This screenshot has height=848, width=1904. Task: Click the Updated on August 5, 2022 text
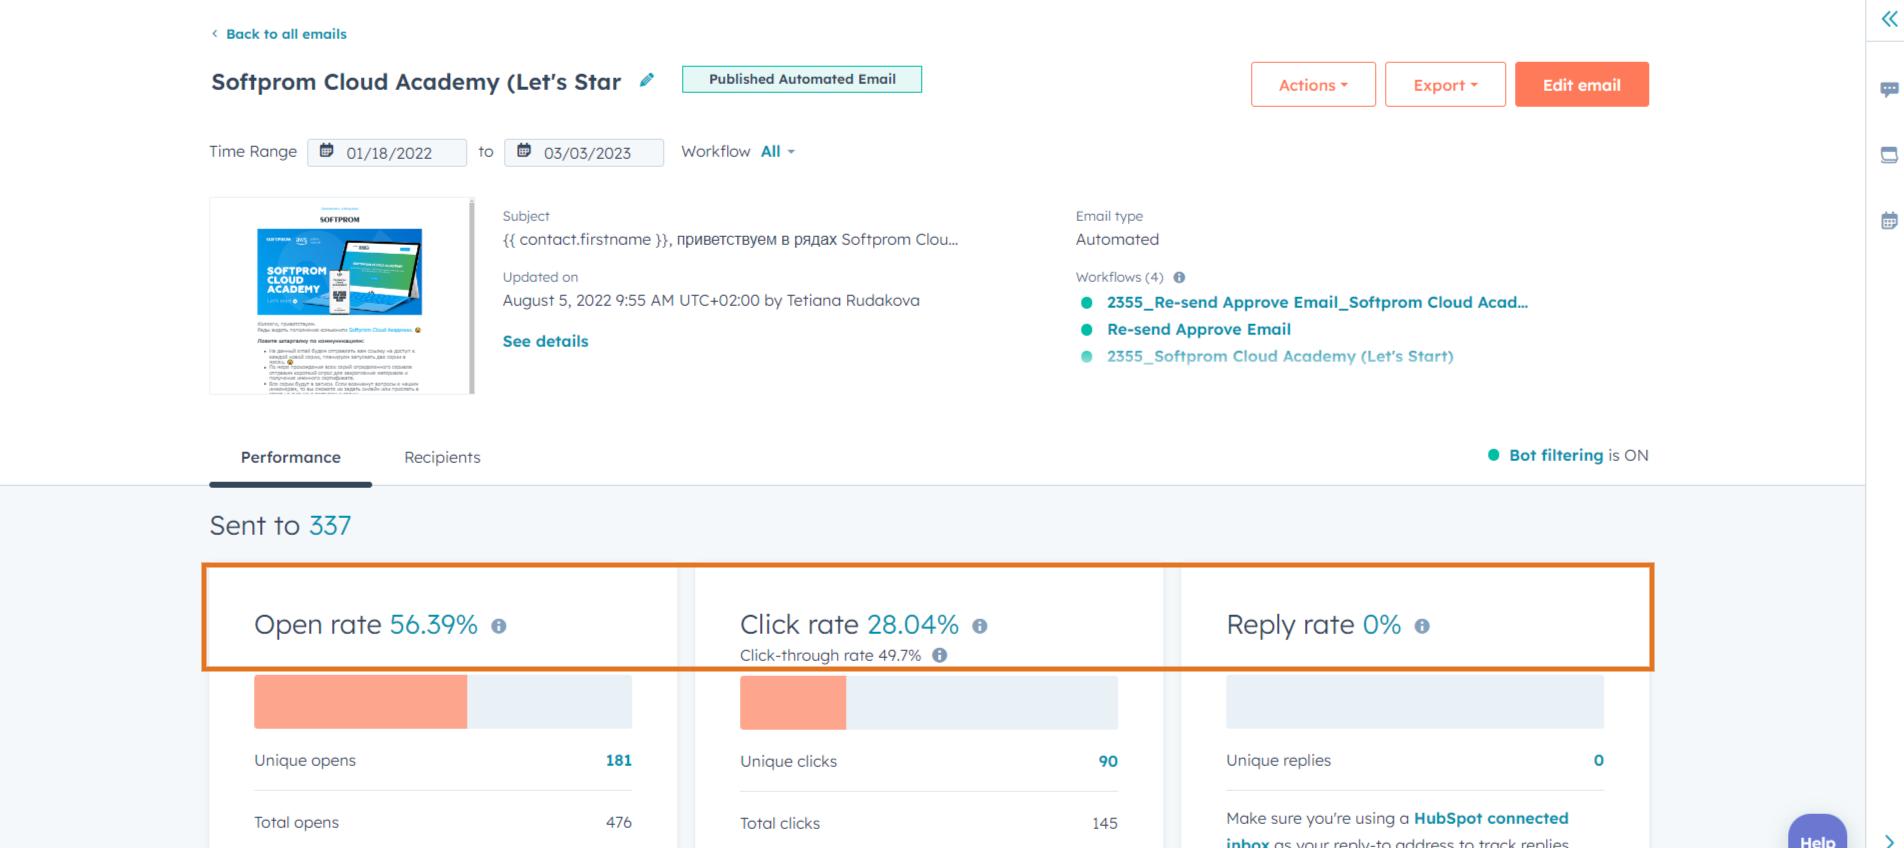coord(711,301)
